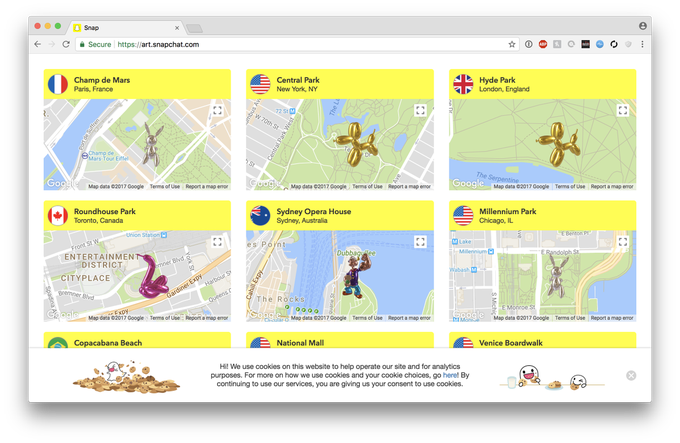The height and width of the screenshot is (443, 680).
Task: Click the Chrome profile avatar icon
Action: 642,26
